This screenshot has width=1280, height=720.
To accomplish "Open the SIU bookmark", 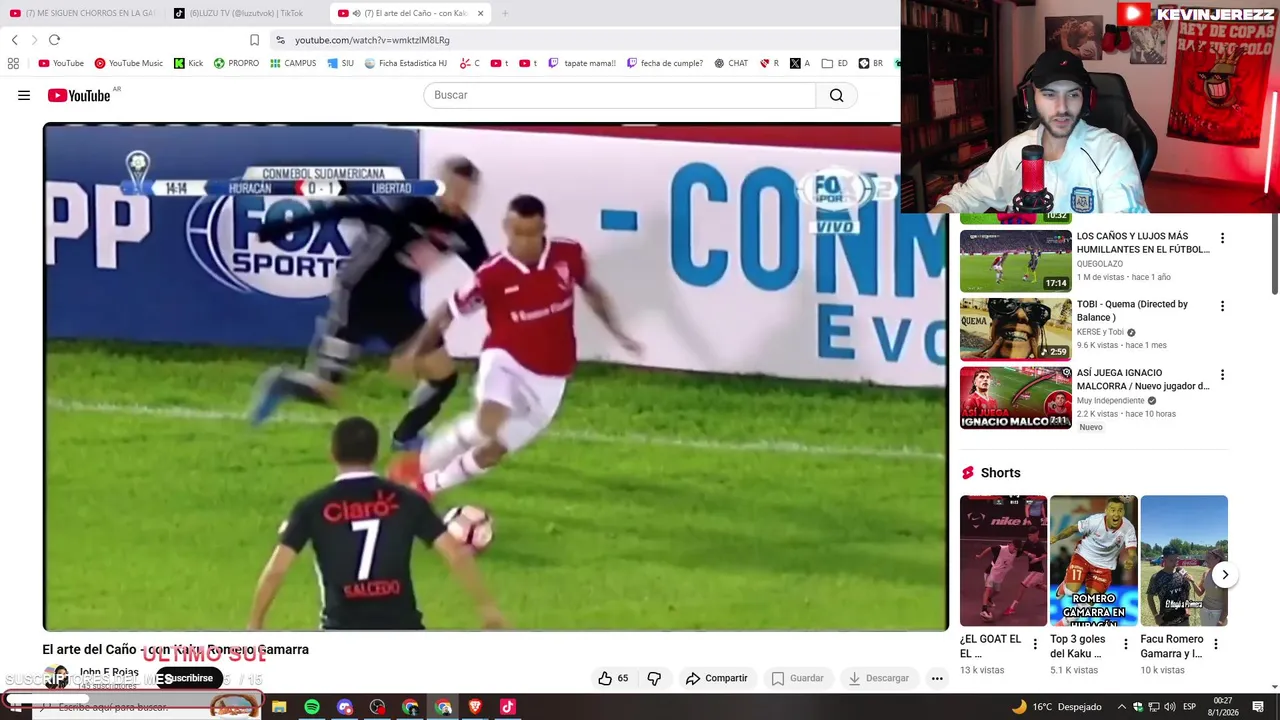I will [x=340, y=63].
